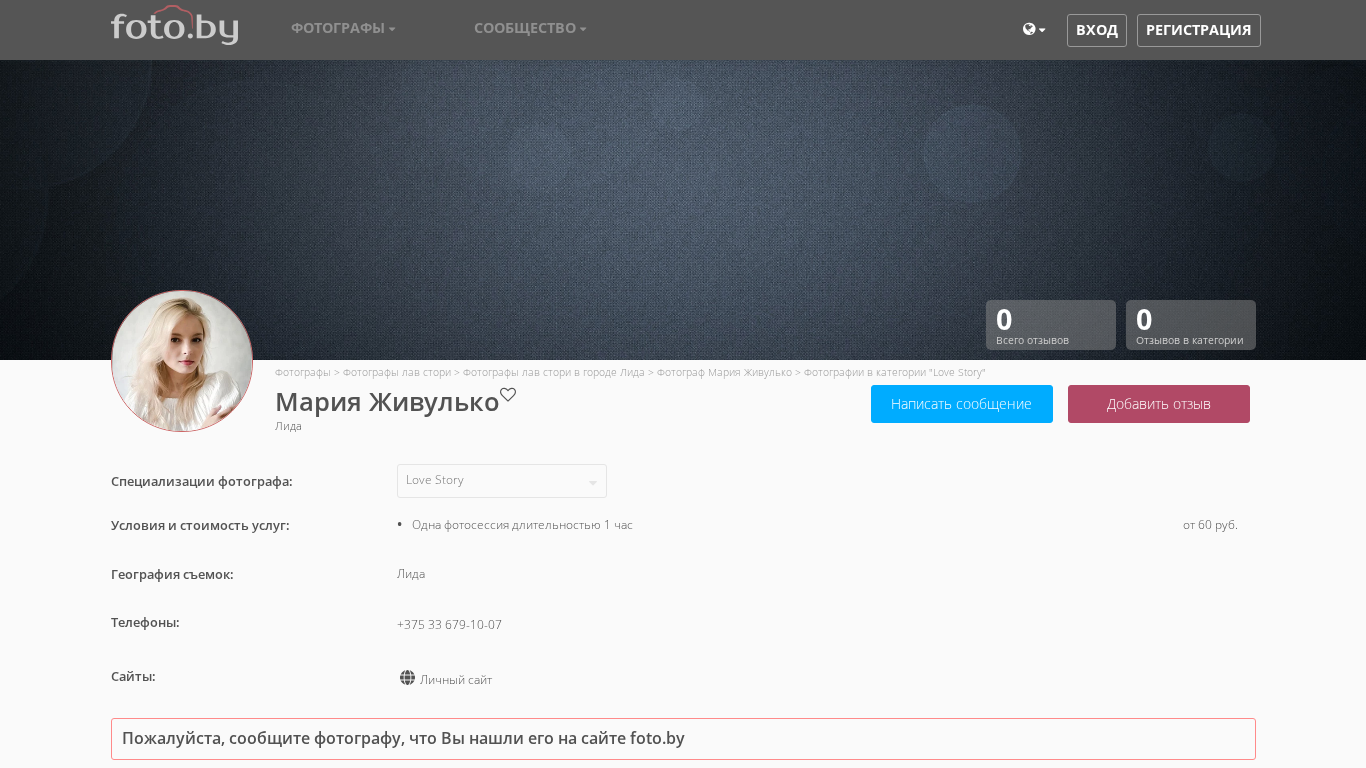
Task: Click the phone number +375 33 679-10-07
Action: pos(449,625)
